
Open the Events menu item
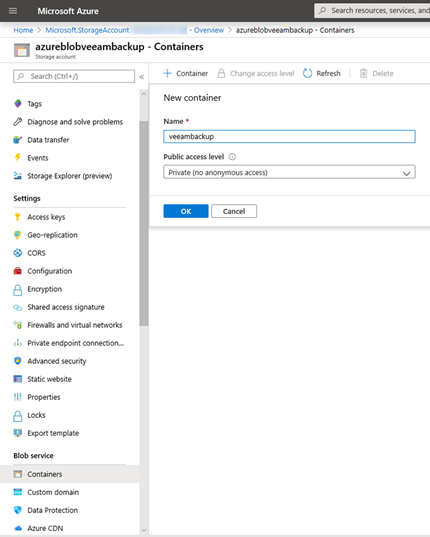[x=38, y=158]
